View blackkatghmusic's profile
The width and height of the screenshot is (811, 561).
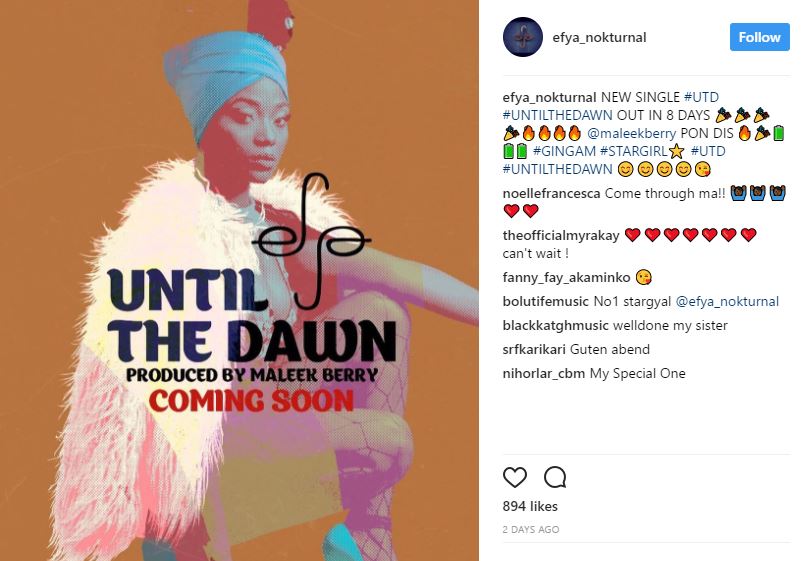point(555,325)
